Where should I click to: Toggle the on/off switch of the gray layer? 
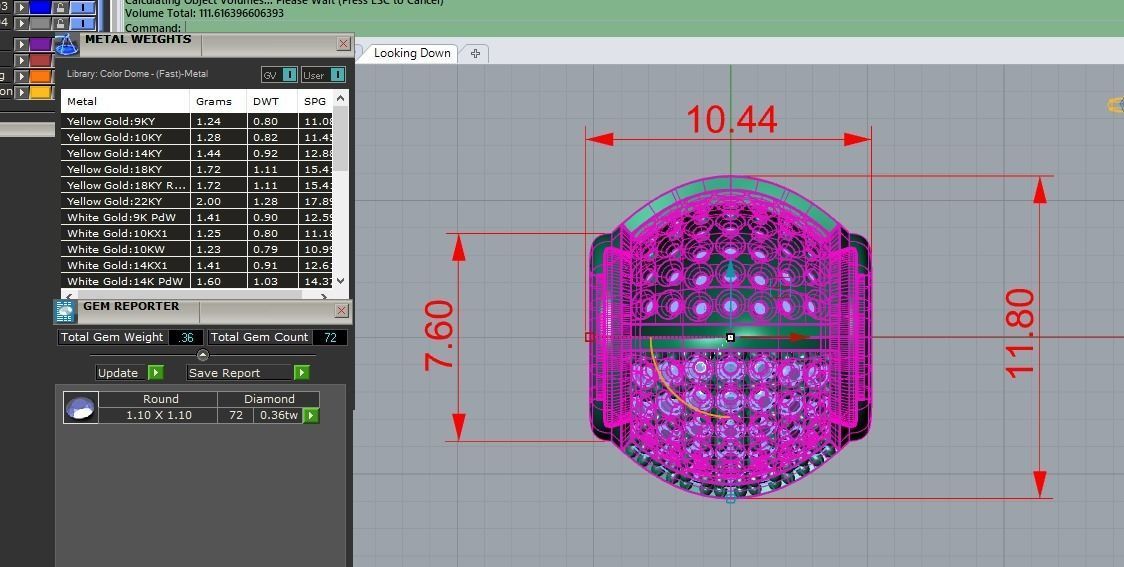coord(82,24)
